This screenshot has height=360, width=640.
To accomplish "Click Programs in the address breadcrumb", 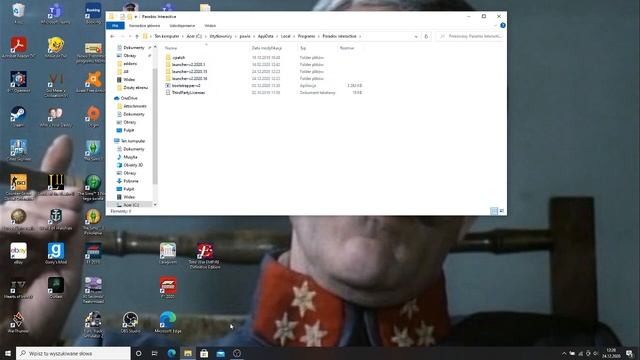I will coord(306,36).
